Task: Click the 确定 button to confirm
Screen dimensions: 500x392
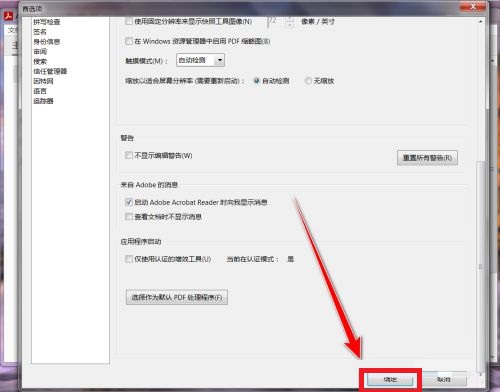Action: (390, 379)
